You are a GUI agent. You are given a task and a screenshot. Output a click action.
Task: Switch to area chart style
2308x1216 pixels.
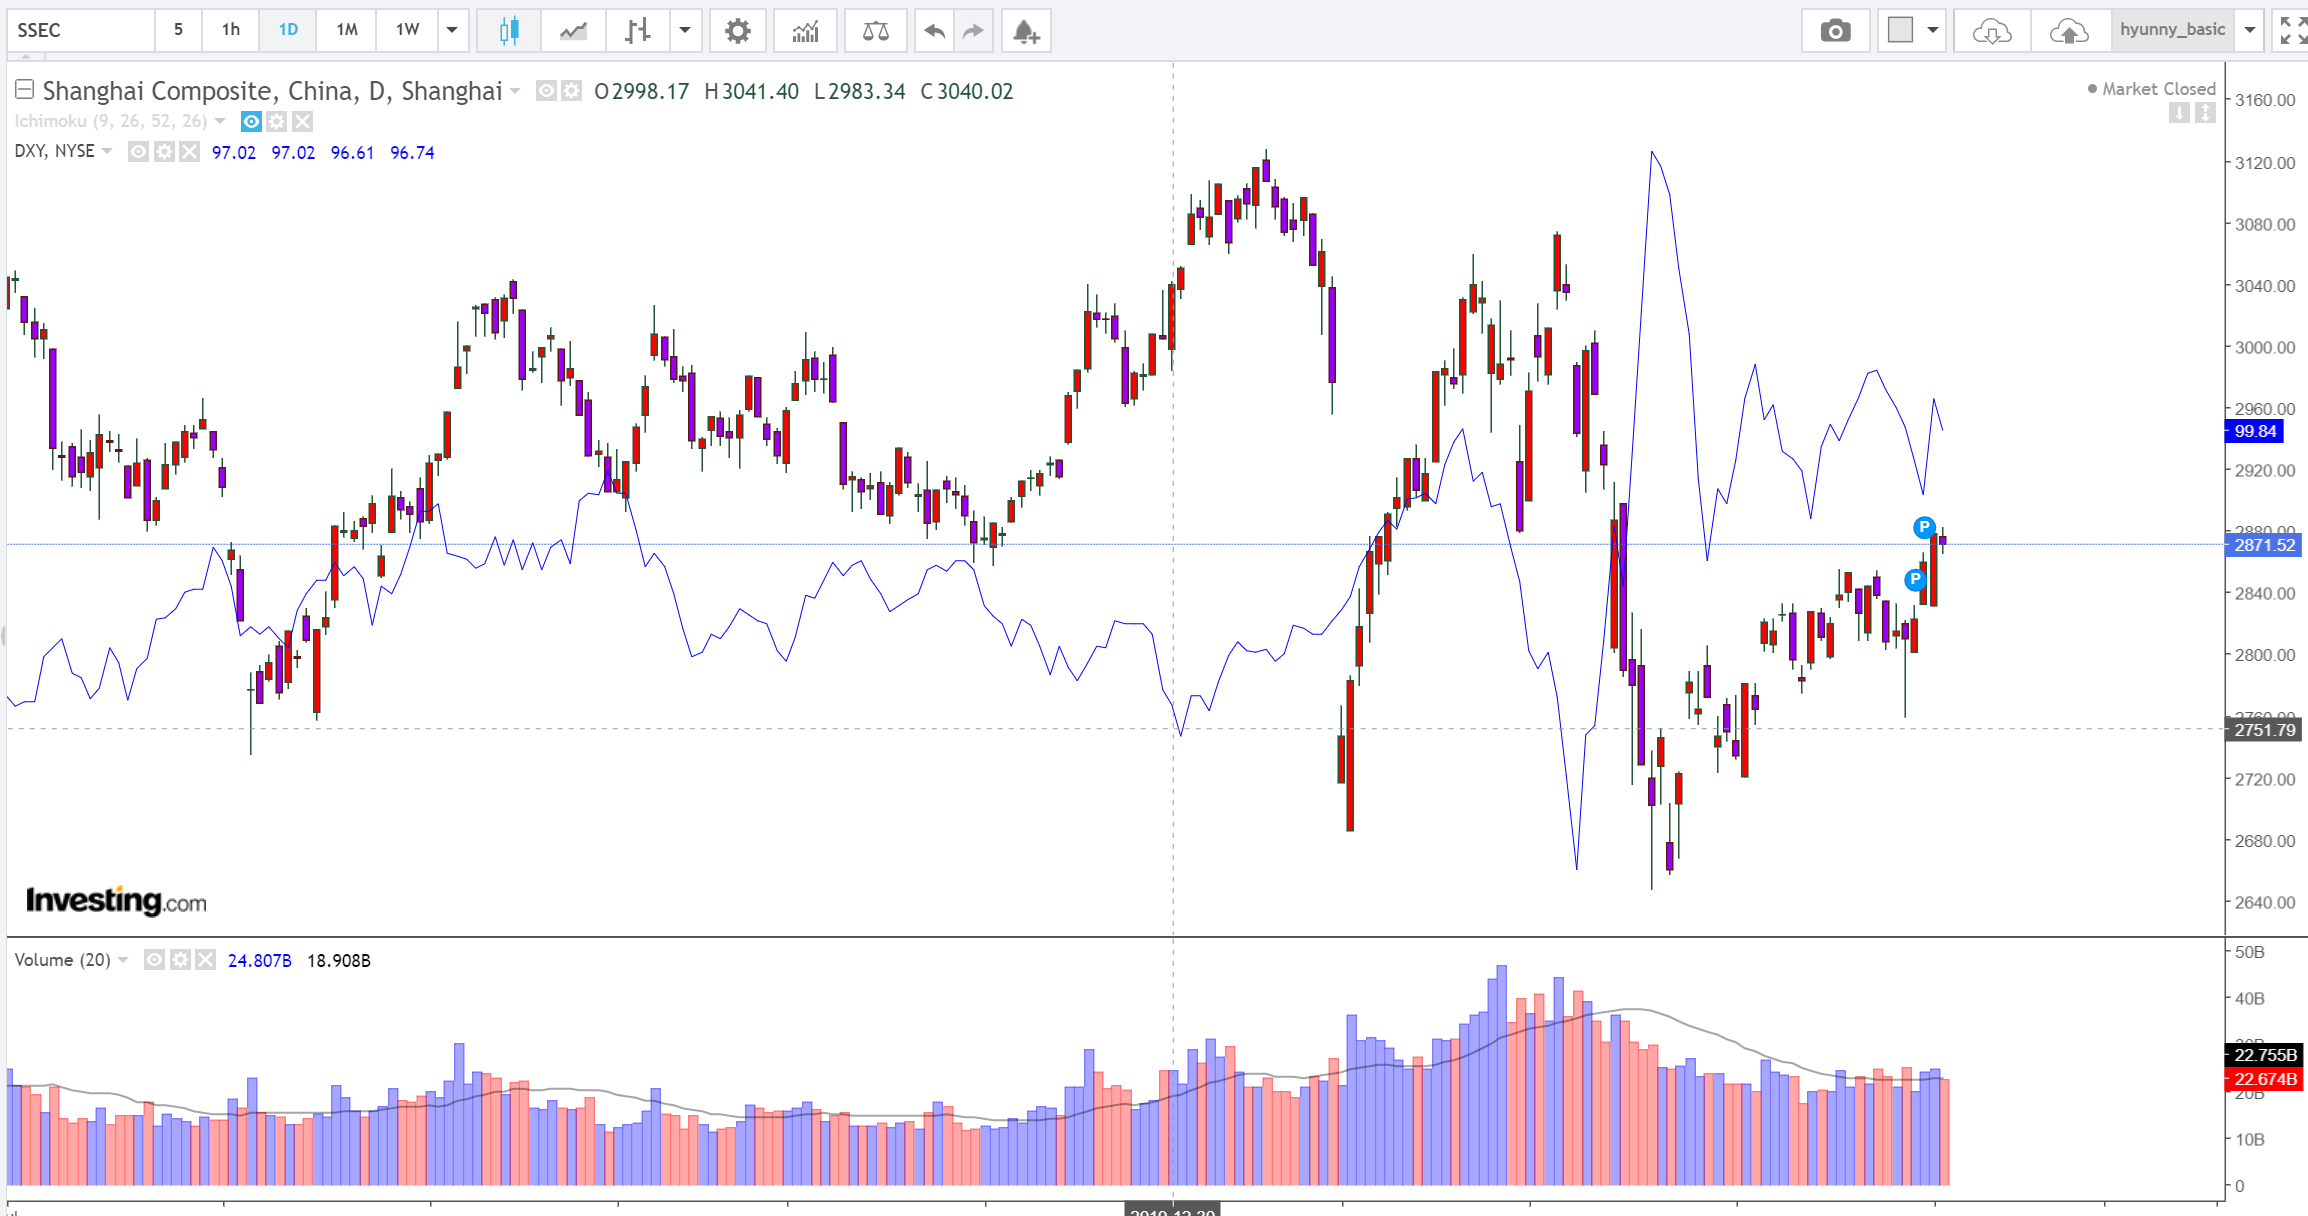tap(573, 30)
